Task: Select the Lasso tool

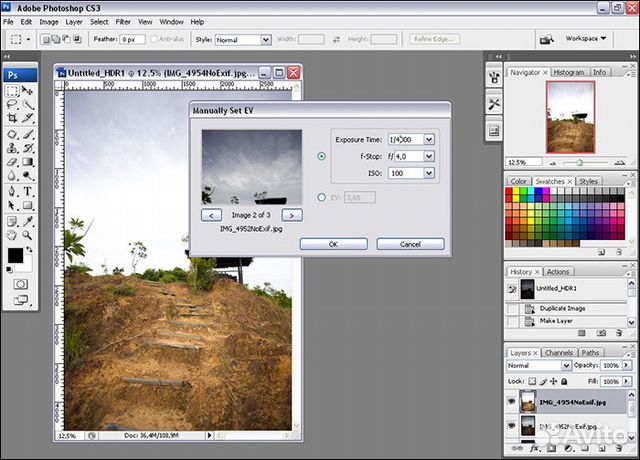Action: (12, 104)
